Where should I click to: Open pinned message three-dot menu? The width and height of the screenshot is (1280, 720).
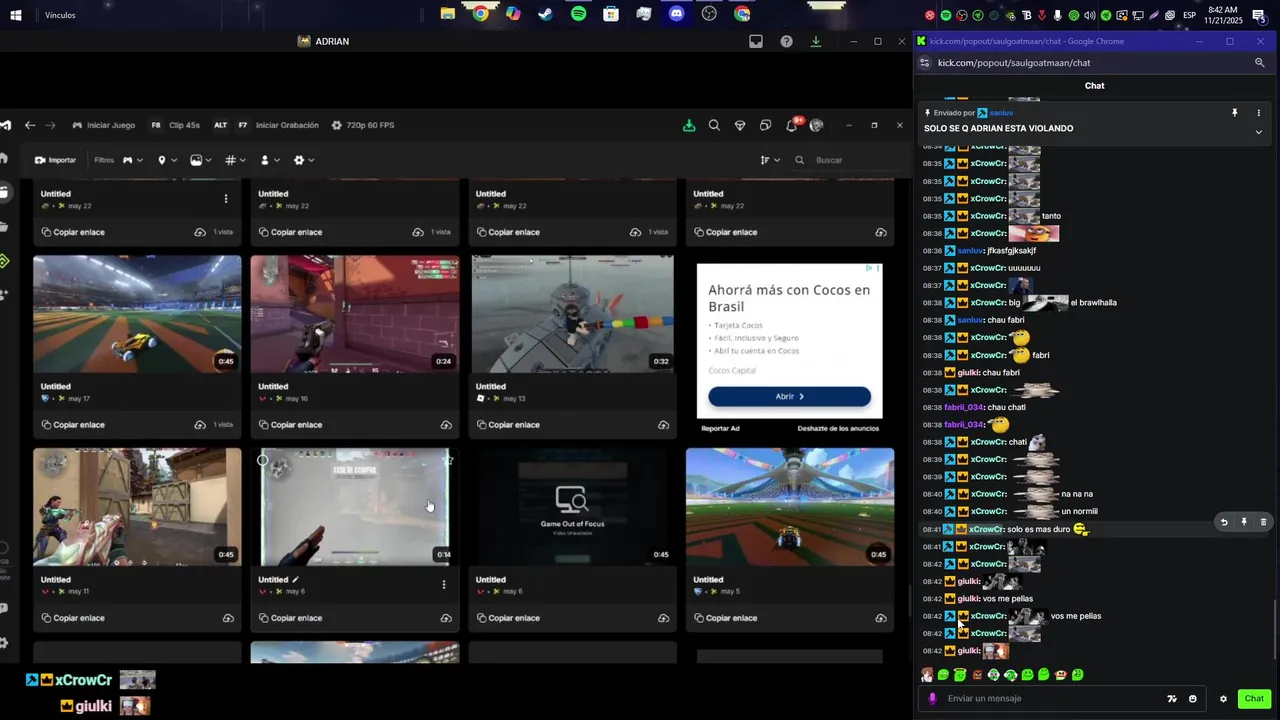(1258, 113)
